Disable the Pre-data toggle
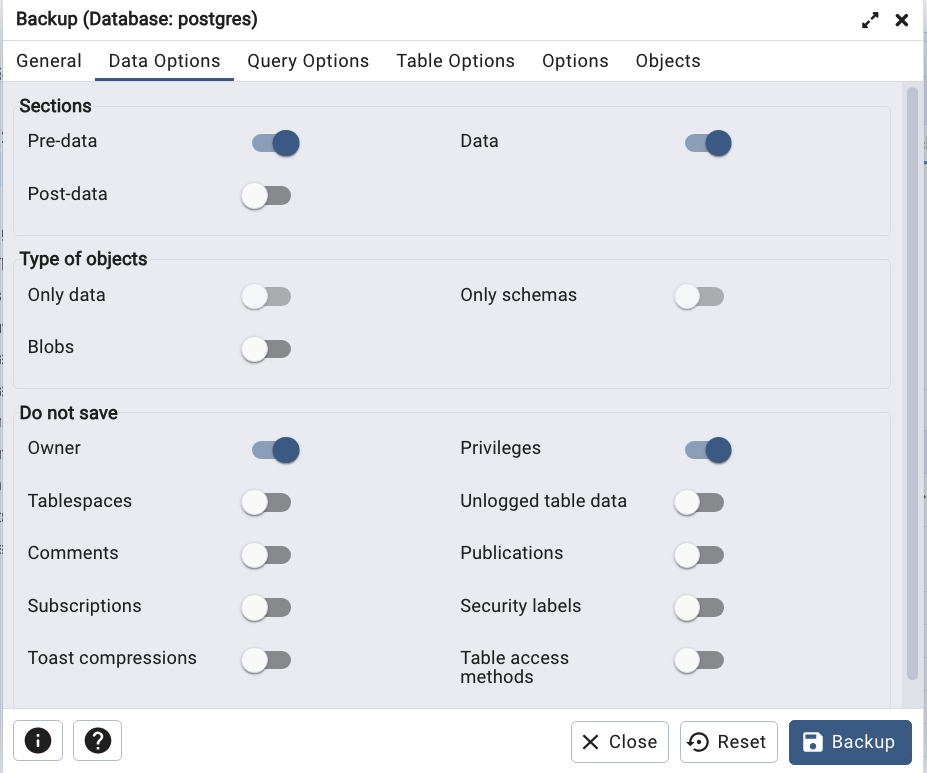 click(275, 143)
